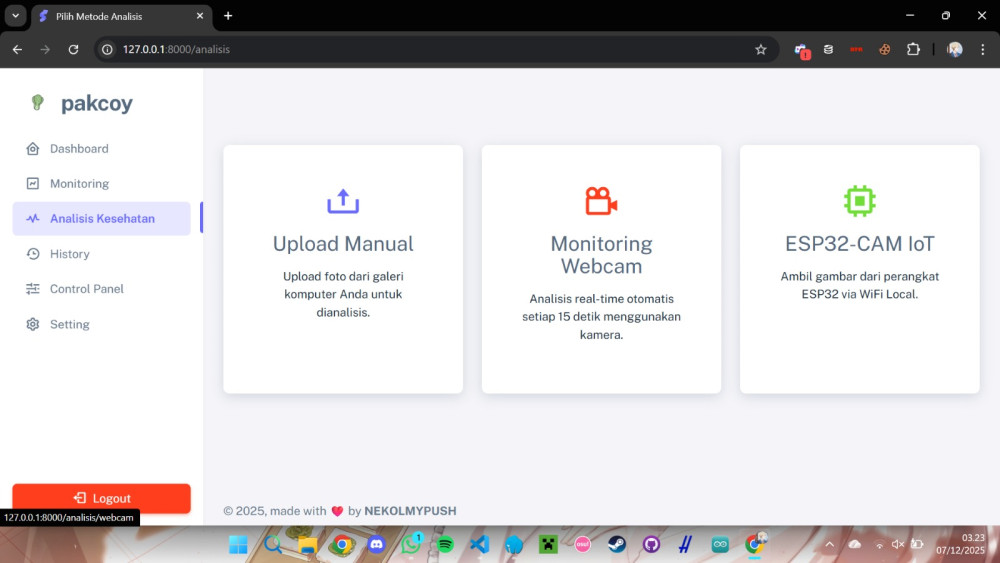Click the Setting gear icon
The width and height of the screenshot is (1000, 563).
click(33, 325)
